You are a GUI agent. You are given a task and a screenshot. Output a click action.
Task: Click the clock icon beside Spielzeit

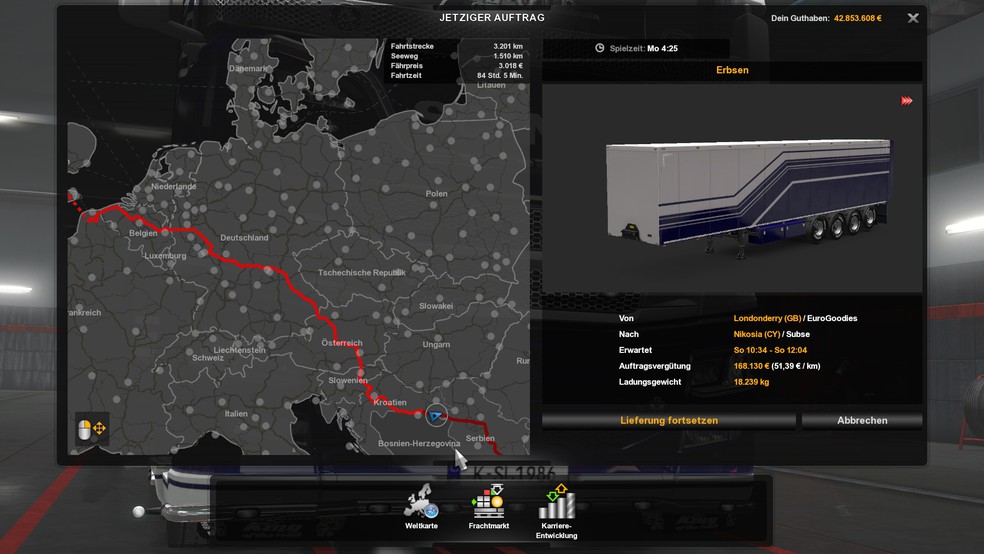click(x=599, y=48)
